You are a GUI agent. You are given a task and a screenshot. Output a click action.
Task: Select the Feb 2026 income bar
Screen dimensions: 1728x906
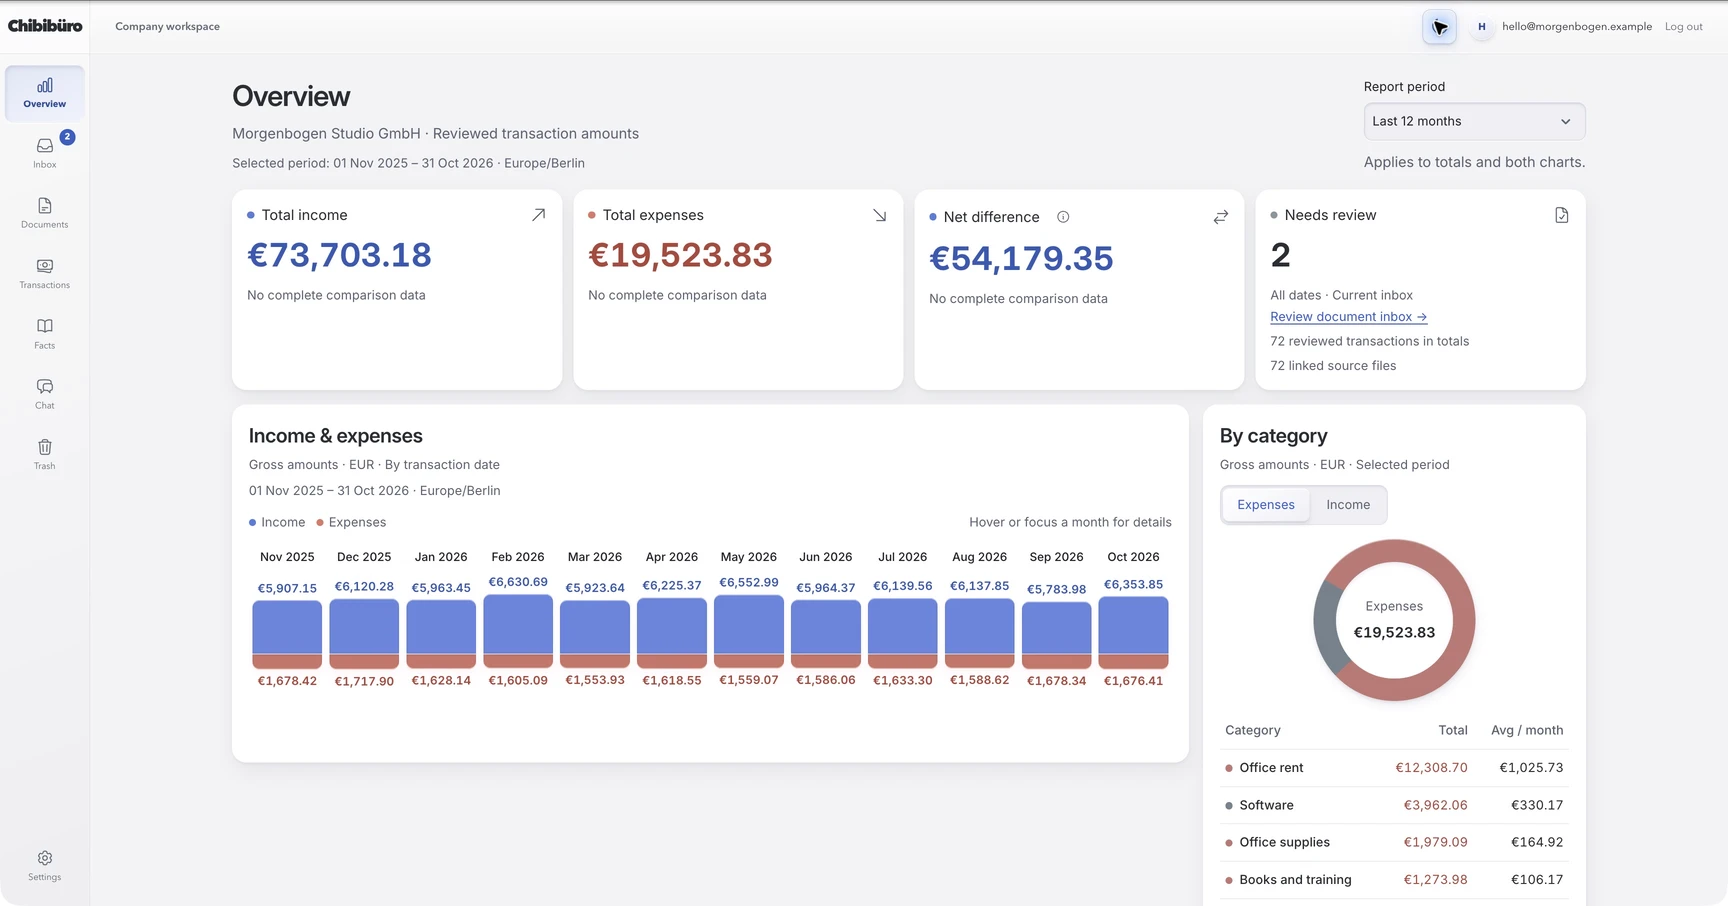click(x=518, y=625)
